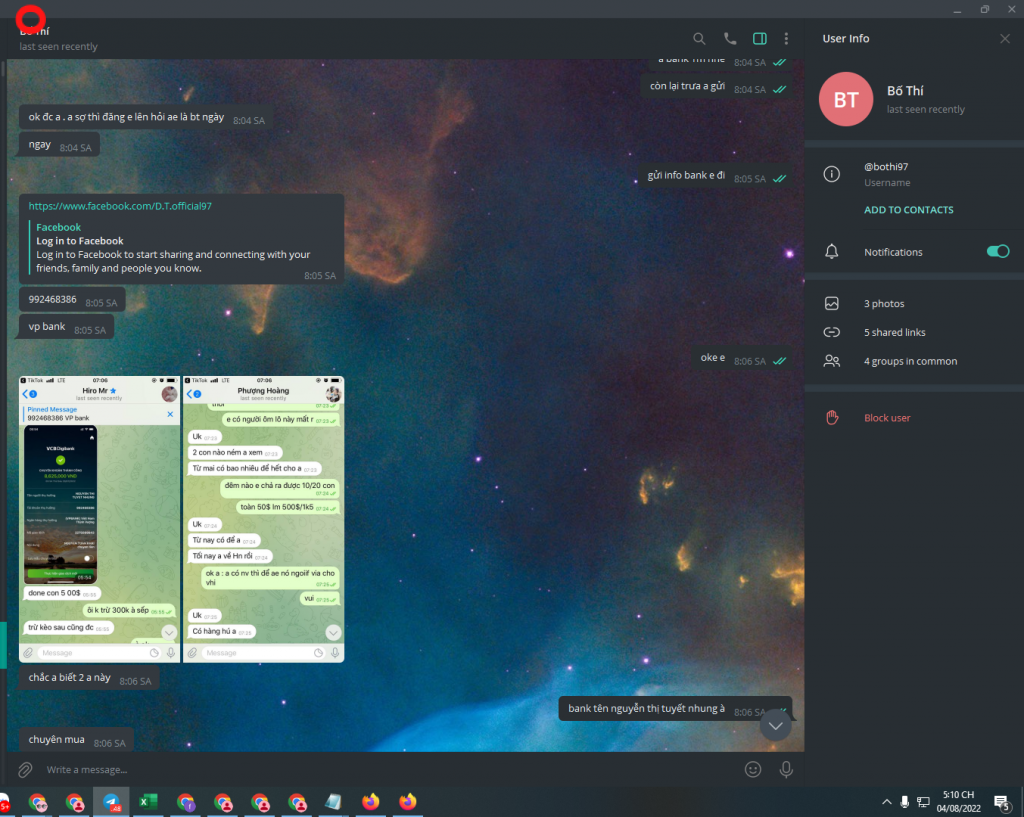Jump to latest messages with down arrow
Screen dimensions: 1024x817
pyautogui.click(x=776, y=725)
